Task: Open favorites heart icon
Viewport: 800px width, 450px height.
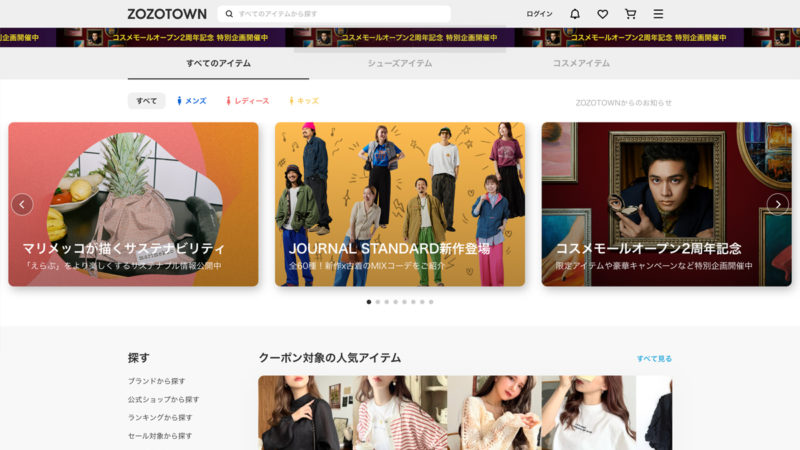Action: 602,14
